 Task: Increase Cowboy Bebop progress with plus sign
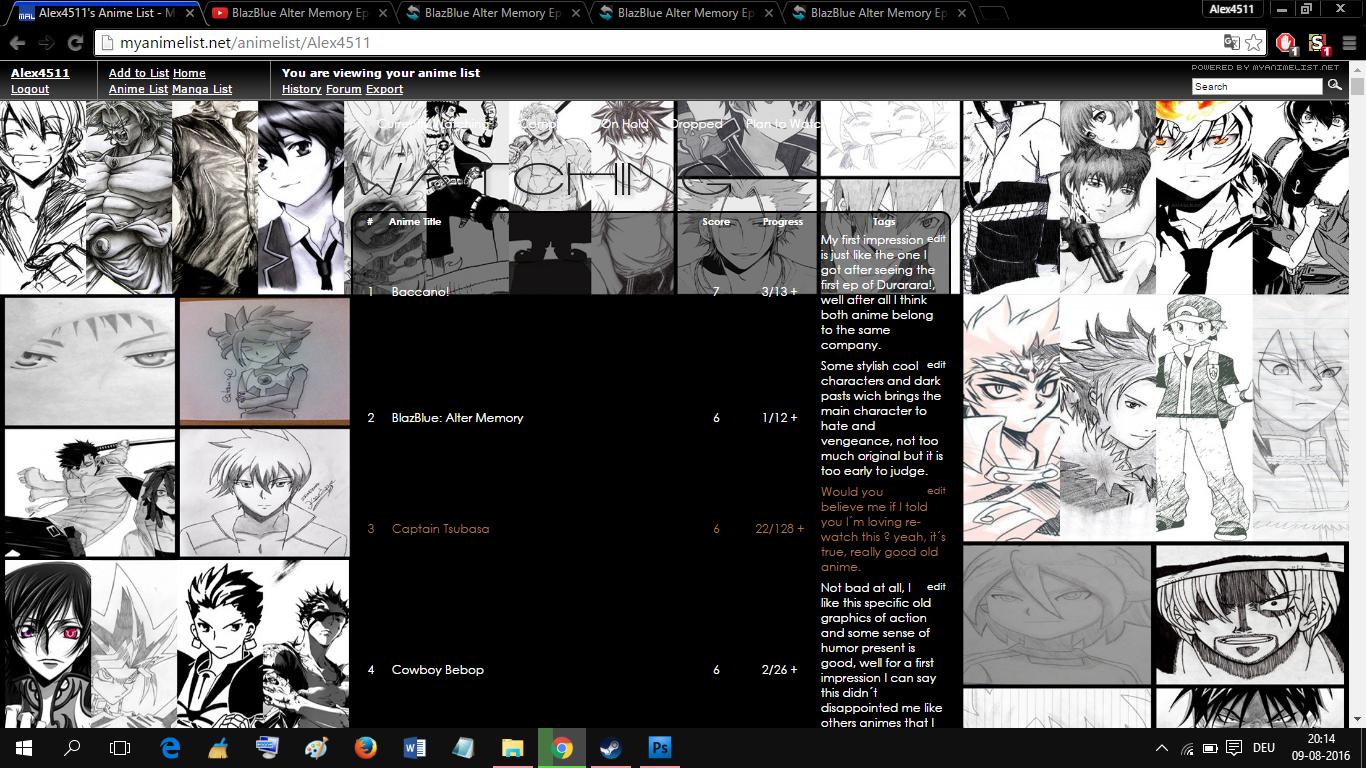[x=794, y=670]
